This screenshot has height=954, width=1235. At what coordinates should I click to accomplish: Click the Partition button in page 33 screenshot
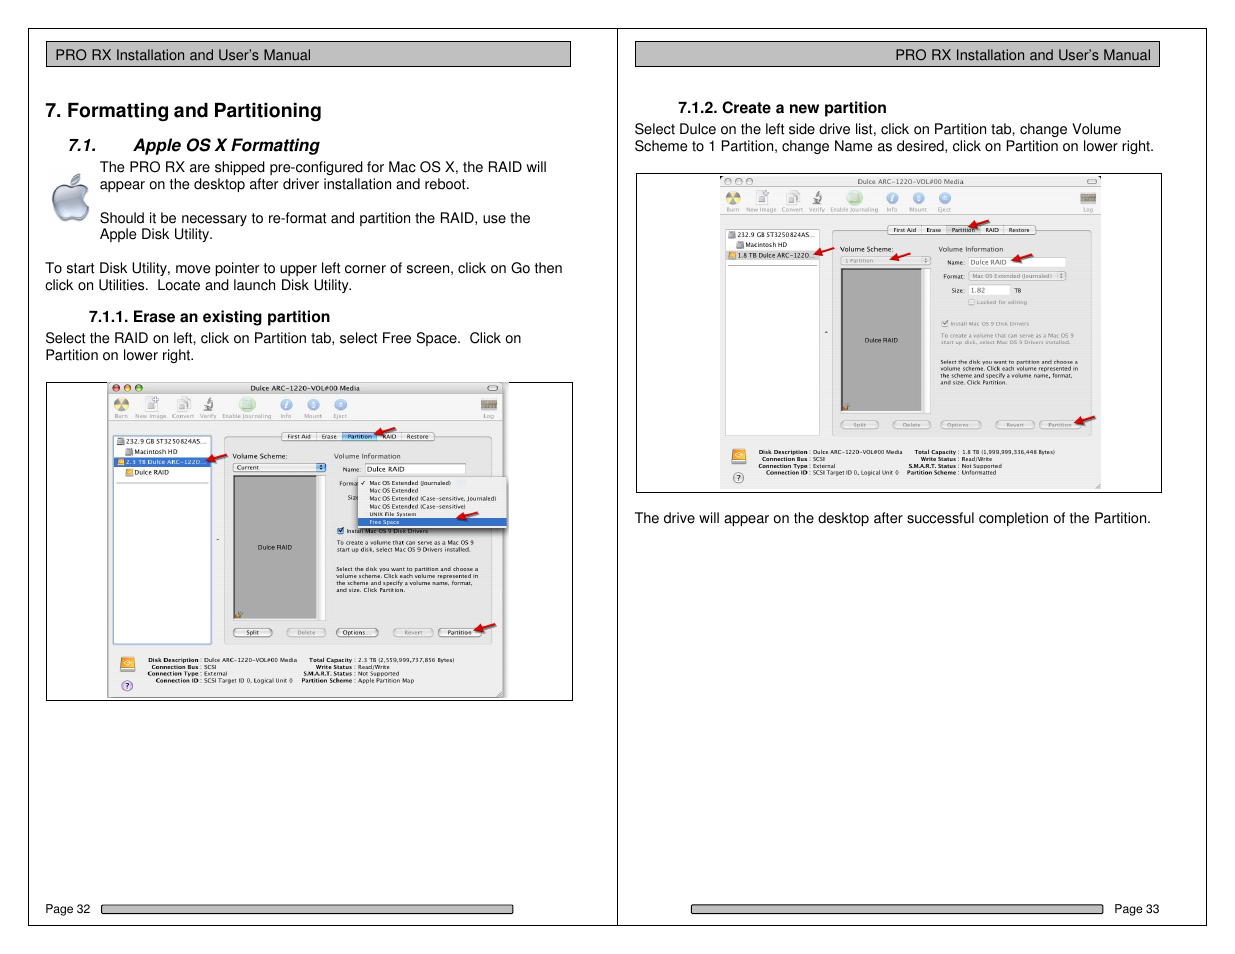tap(1060, 425)
